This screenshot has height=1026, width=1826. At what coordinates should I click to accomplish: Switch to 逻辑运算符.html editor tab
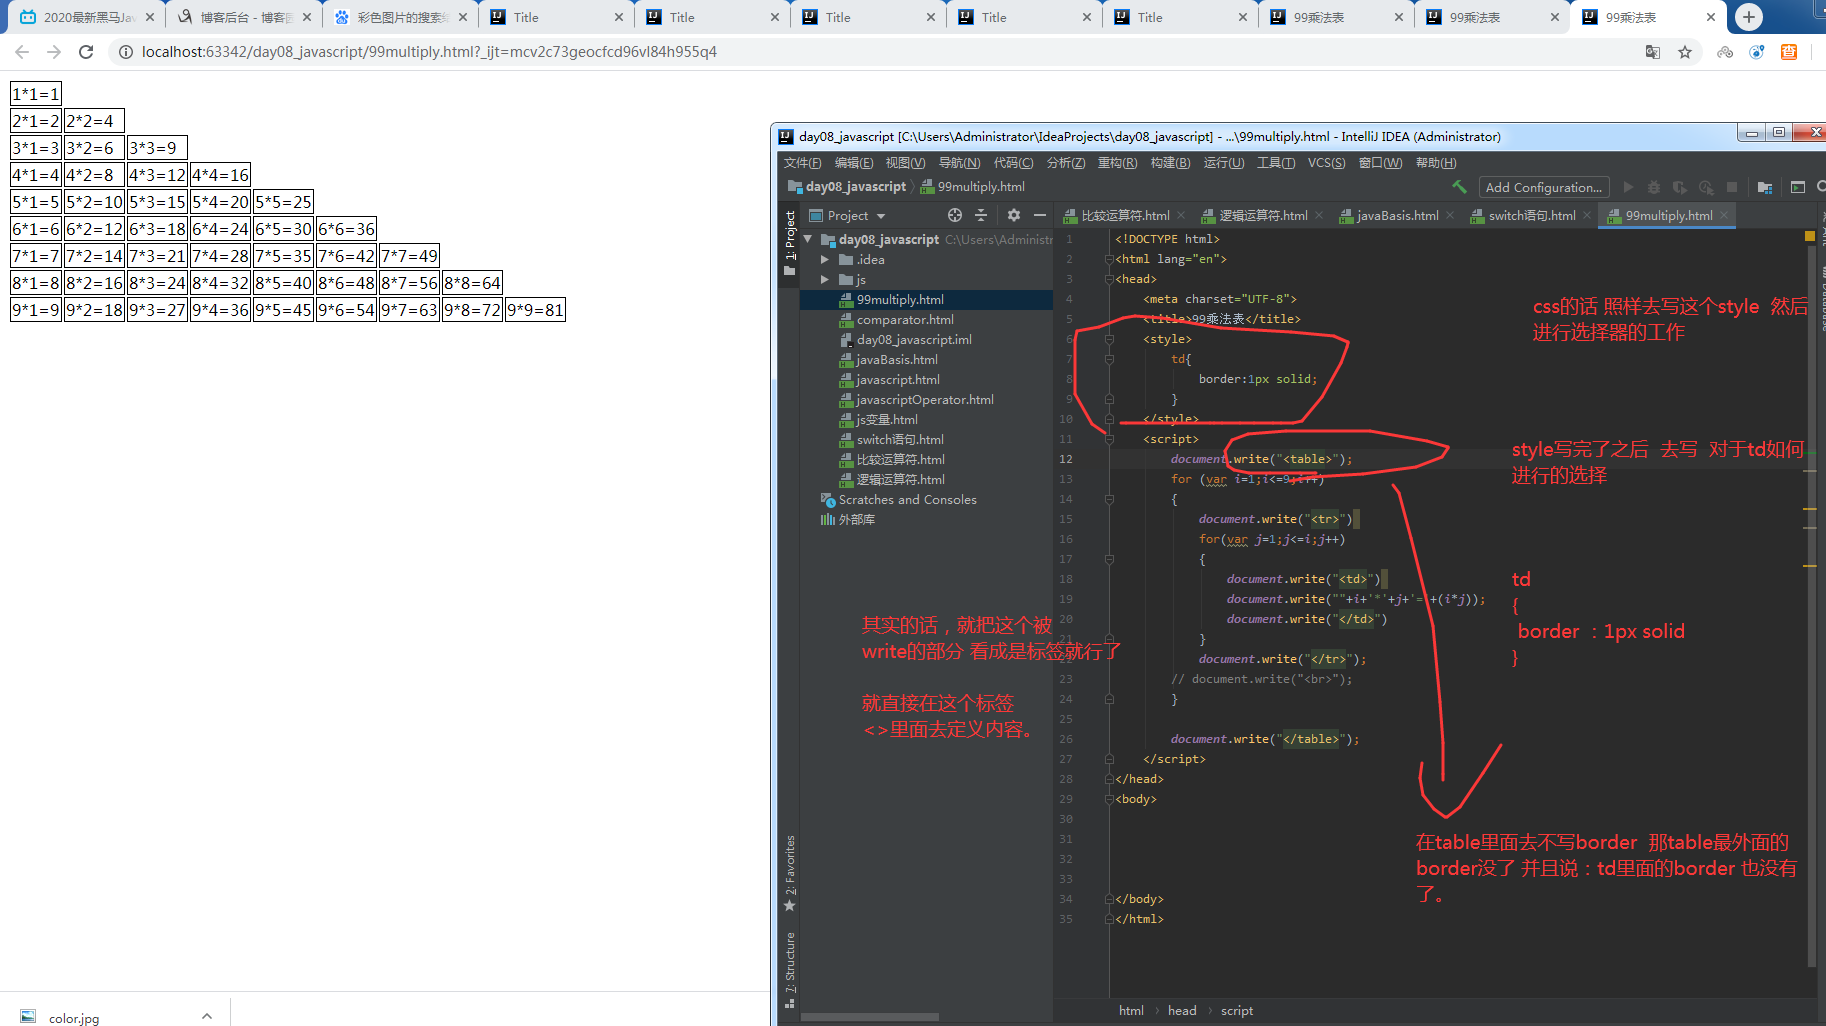pos(1263,215)
